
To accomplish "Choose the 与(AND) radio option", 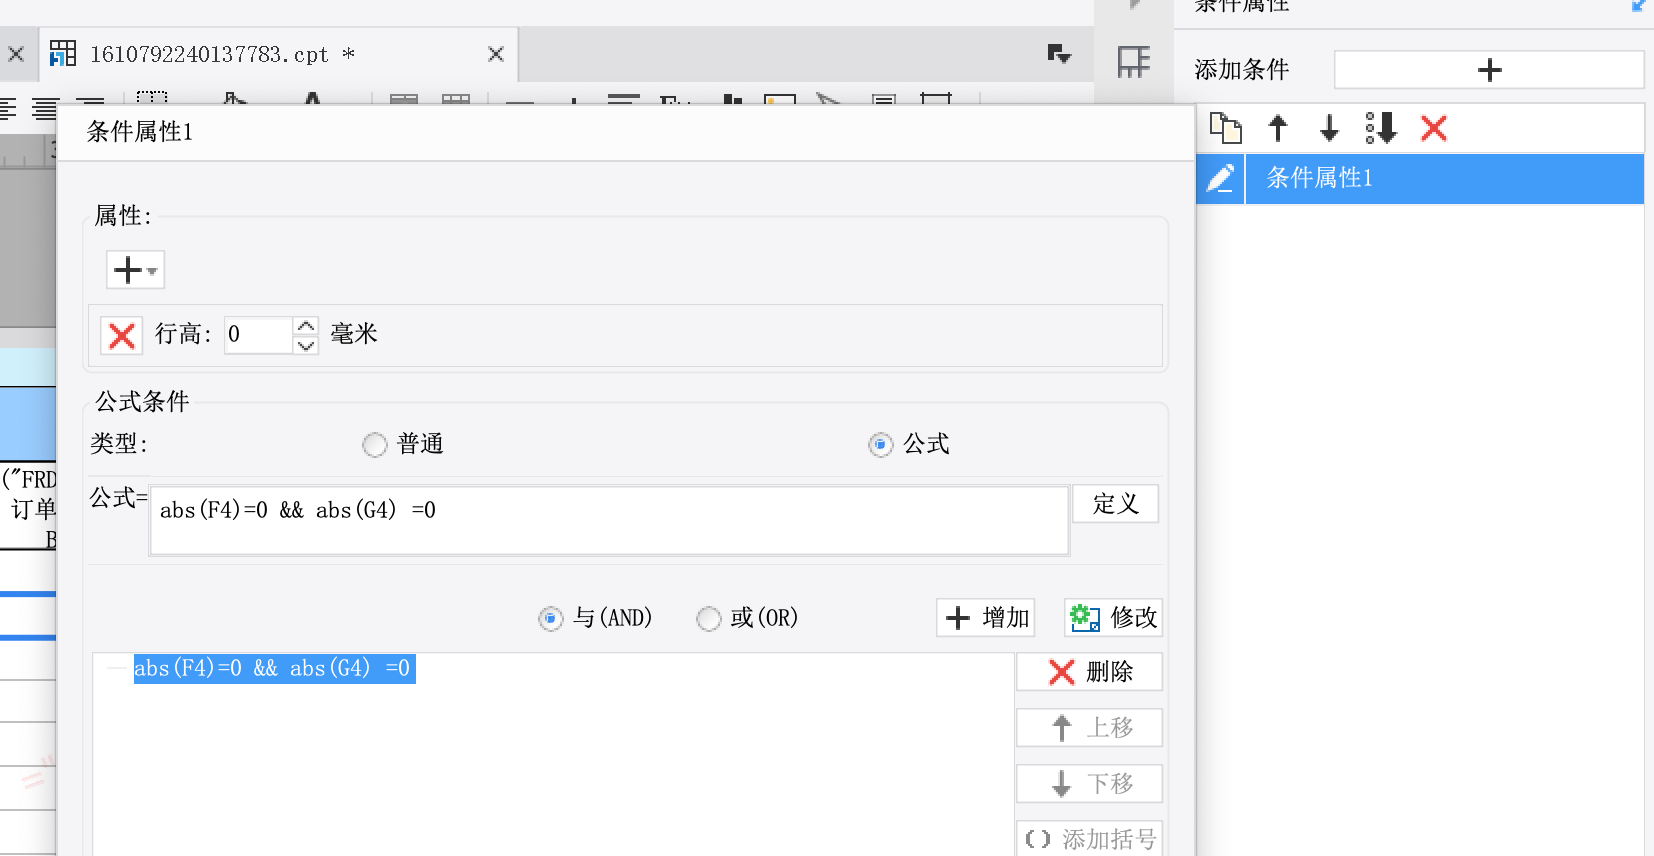I will [550, 619].
